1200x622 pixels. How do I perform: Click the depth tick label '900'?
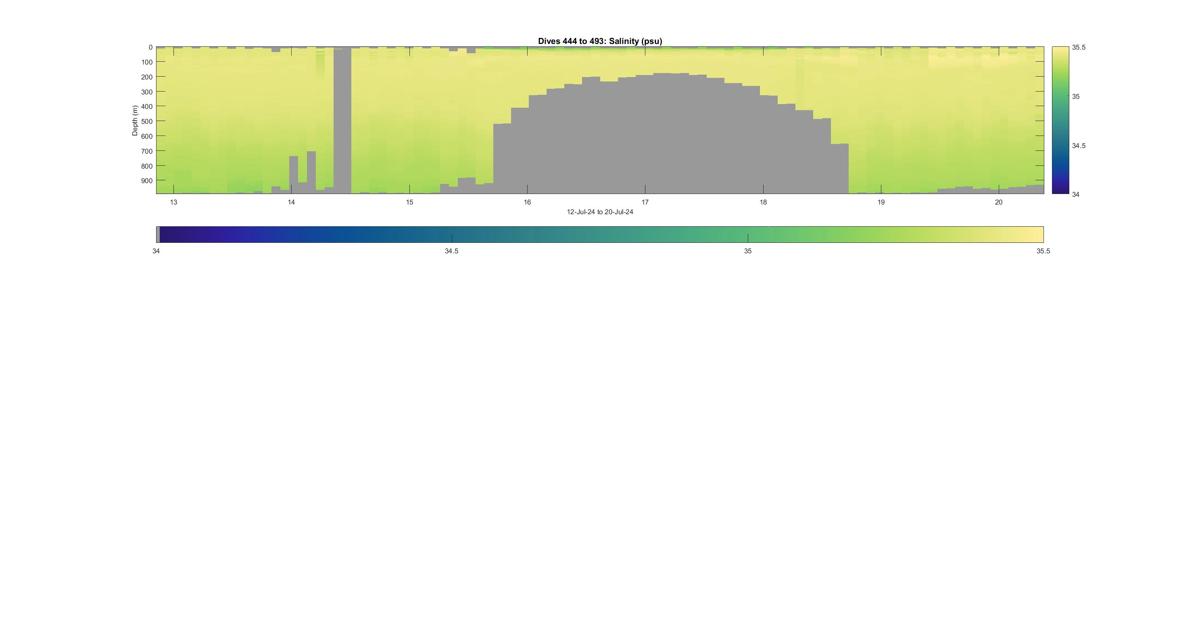point(146,181)
